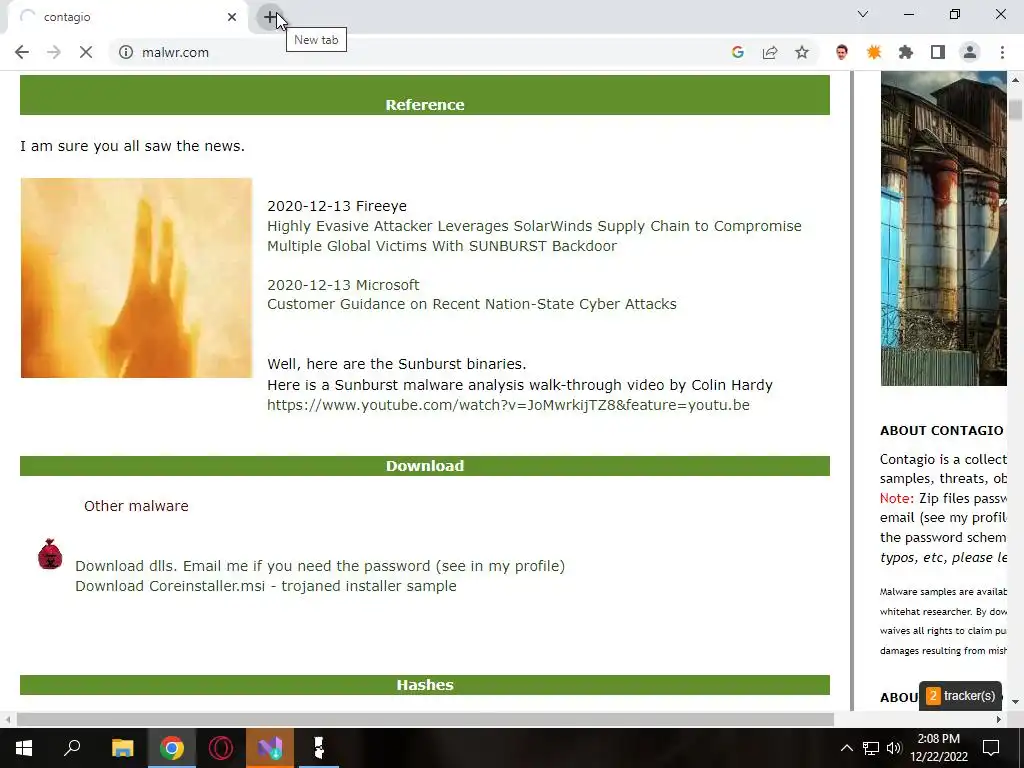Click the red biohazard bag icon
The image size is (1024, 768).
pos(50,554)
